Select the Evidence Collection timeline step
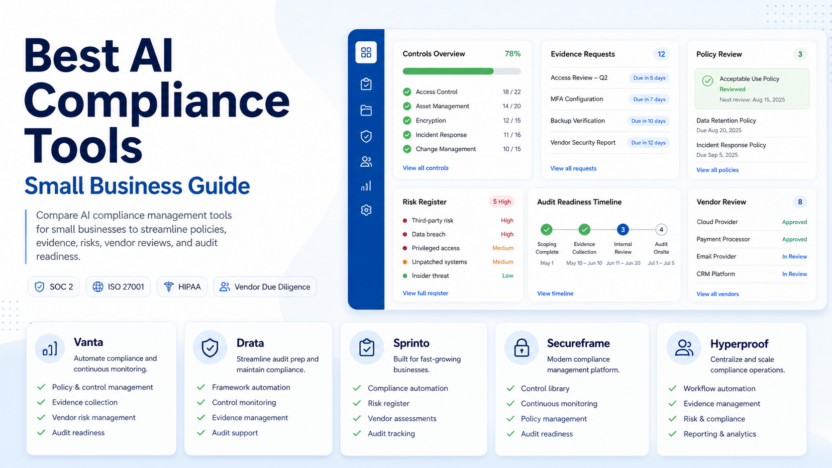Viewport: 832px width, 468px height. (x=584, y=230)
